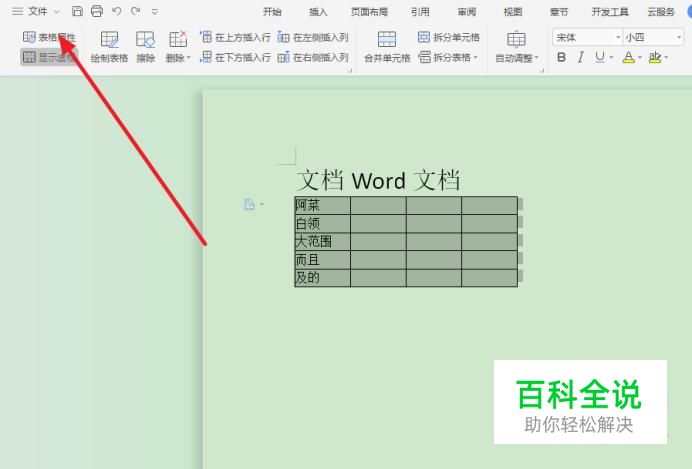Expand the arrow next to 文件
The width and height of the screenshot is (692, 469).
click(56, 12)
